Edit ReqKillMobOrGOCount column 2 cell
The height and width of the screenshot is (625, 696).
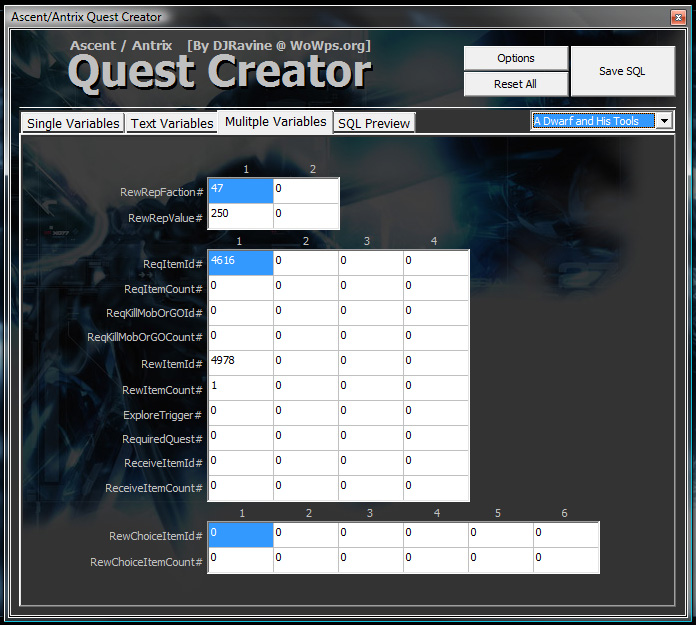click(306, 338)
